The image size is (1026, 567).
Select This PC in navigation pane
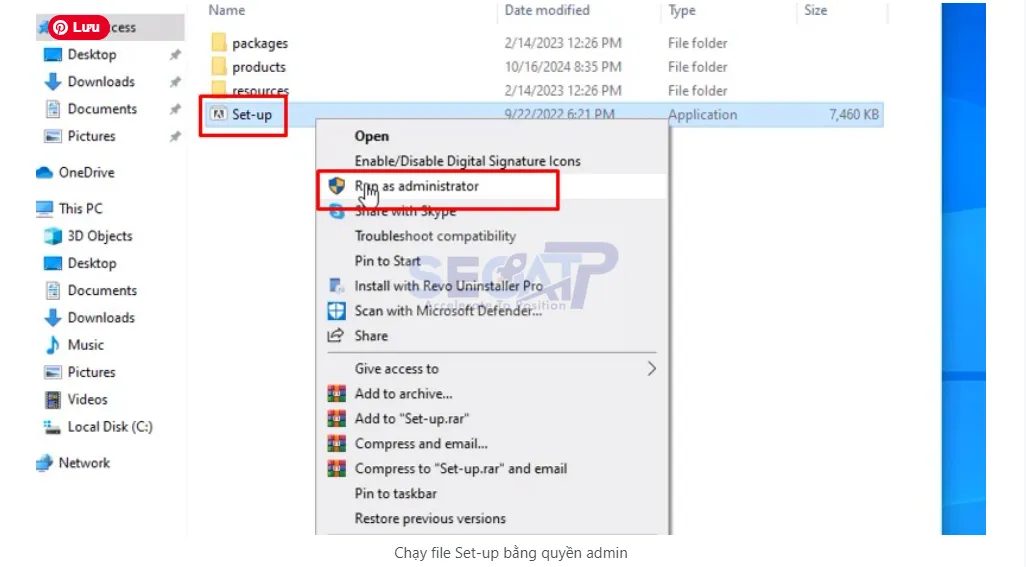[x=80, y=209]
